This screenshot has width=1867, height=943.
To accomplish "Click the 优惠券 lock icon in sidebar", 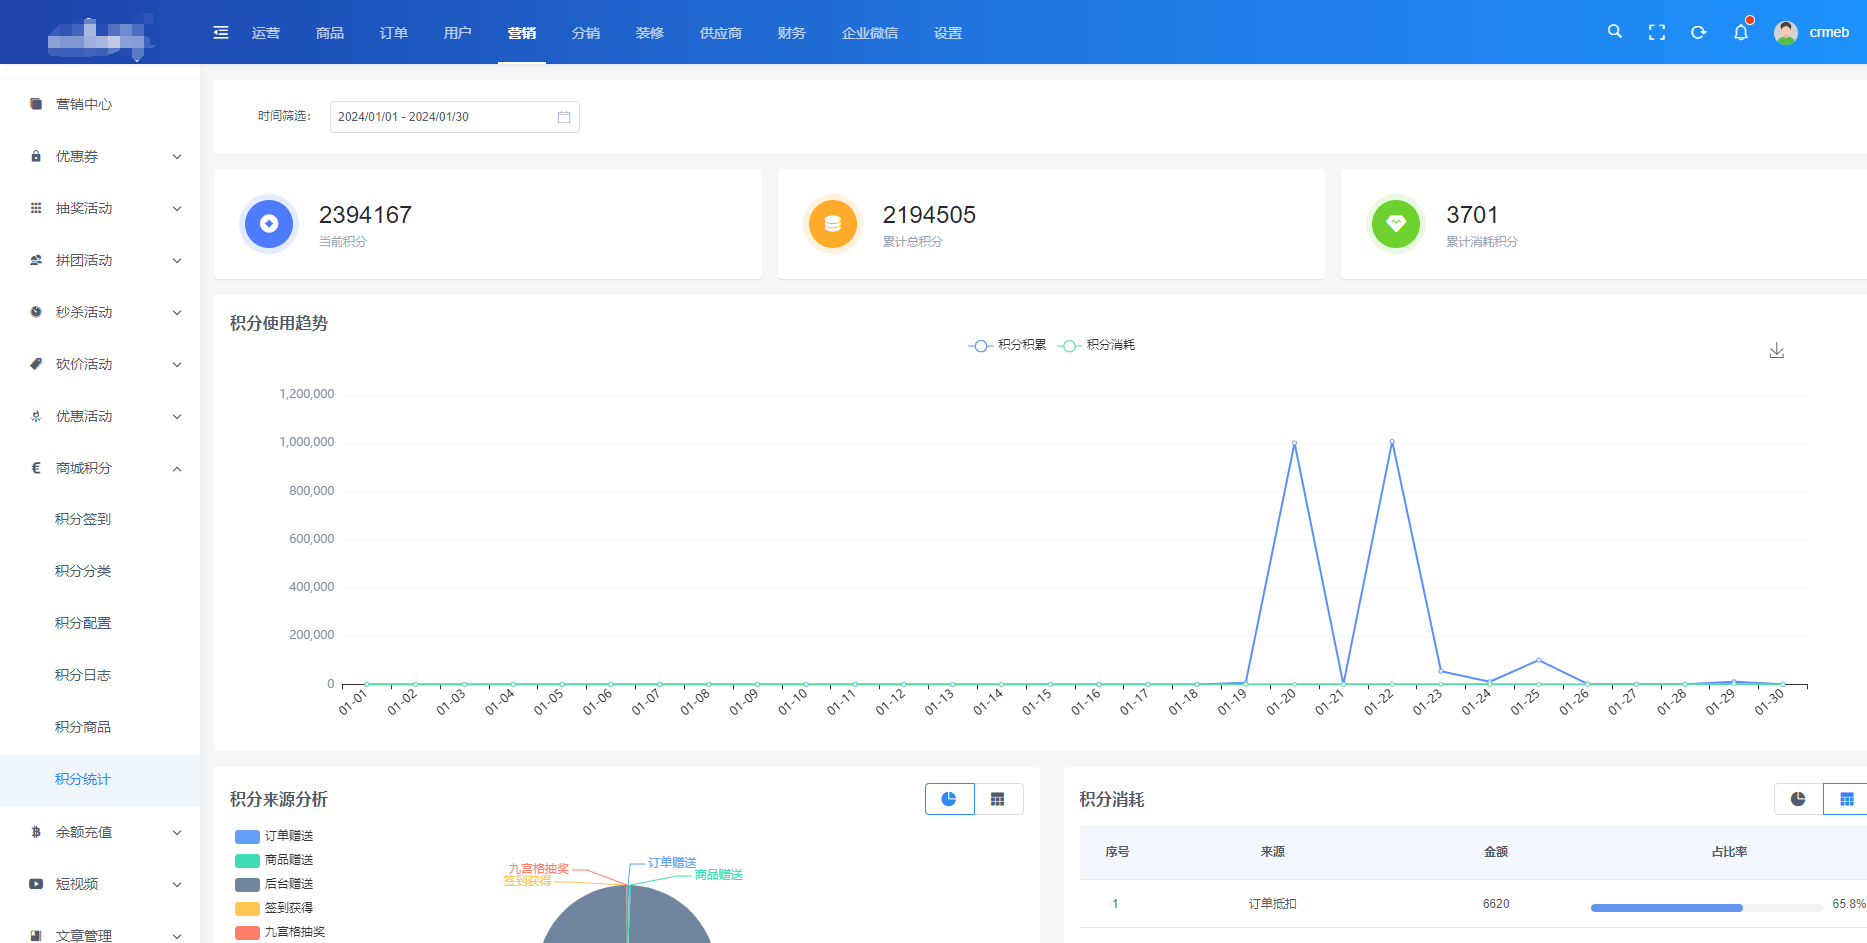I will [x=36, y=156].
